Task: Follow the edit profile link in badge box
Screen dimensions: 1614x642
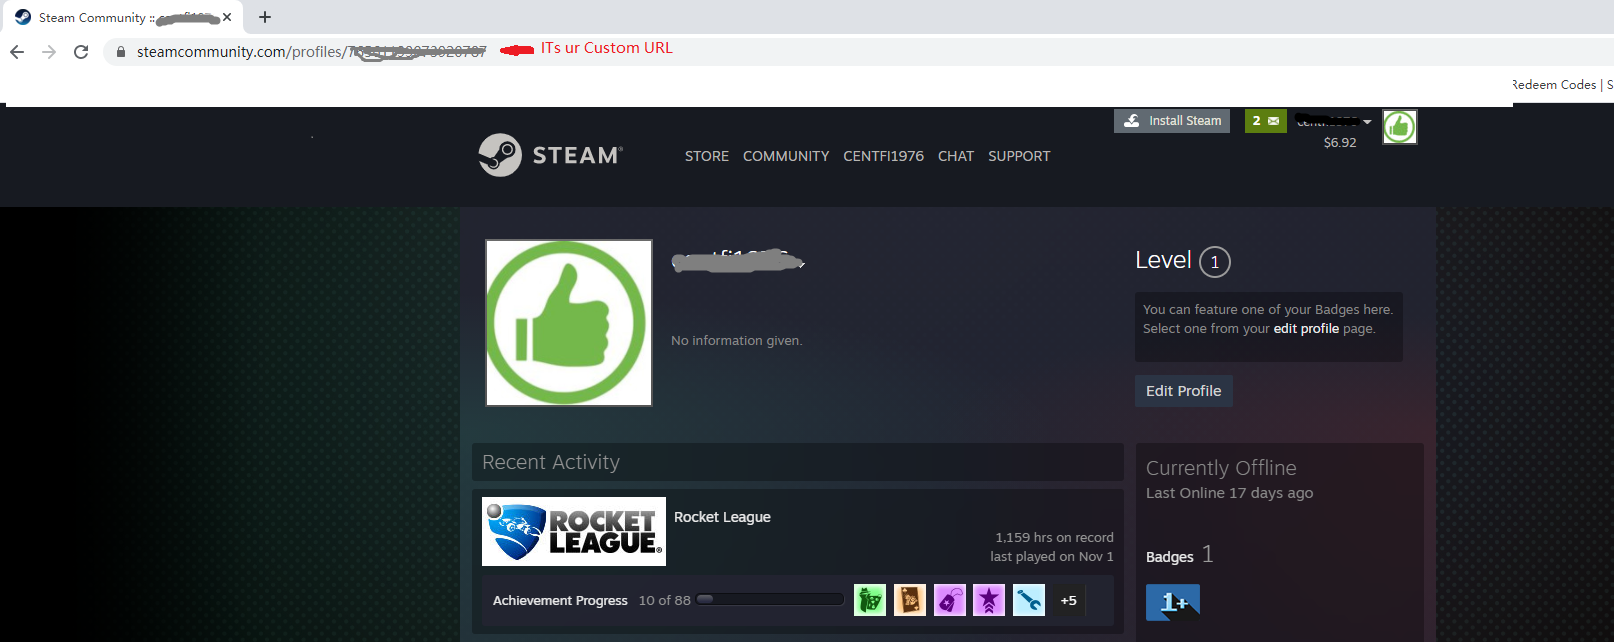Action: [x=1306, y=328]
